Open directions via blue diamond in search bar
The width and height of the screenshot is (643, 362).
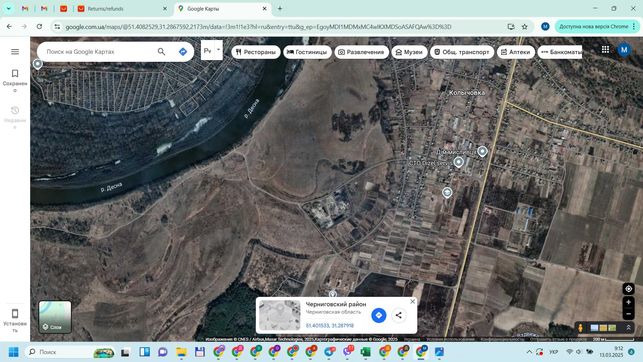click(x=183, y=52)
